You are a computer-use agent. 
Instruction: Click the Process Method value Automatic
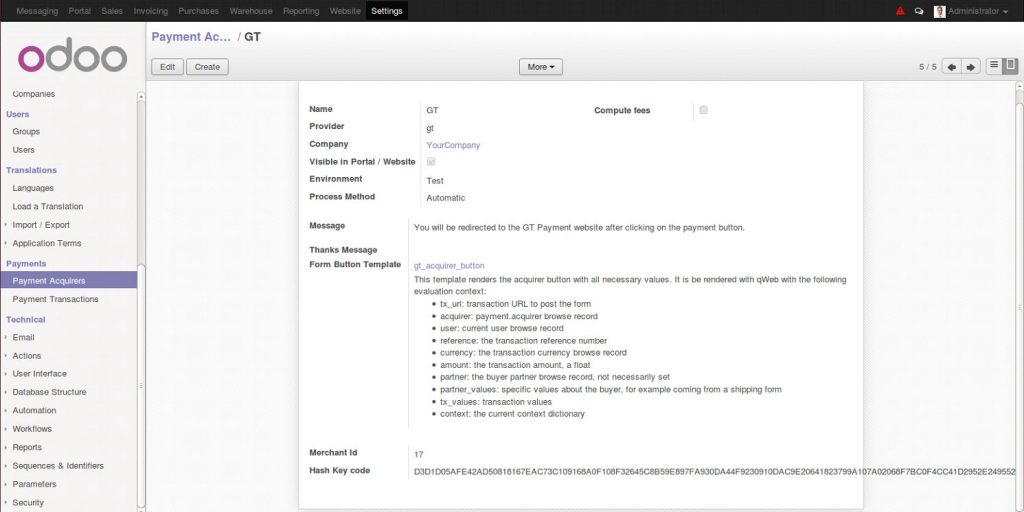pos(446,198)
